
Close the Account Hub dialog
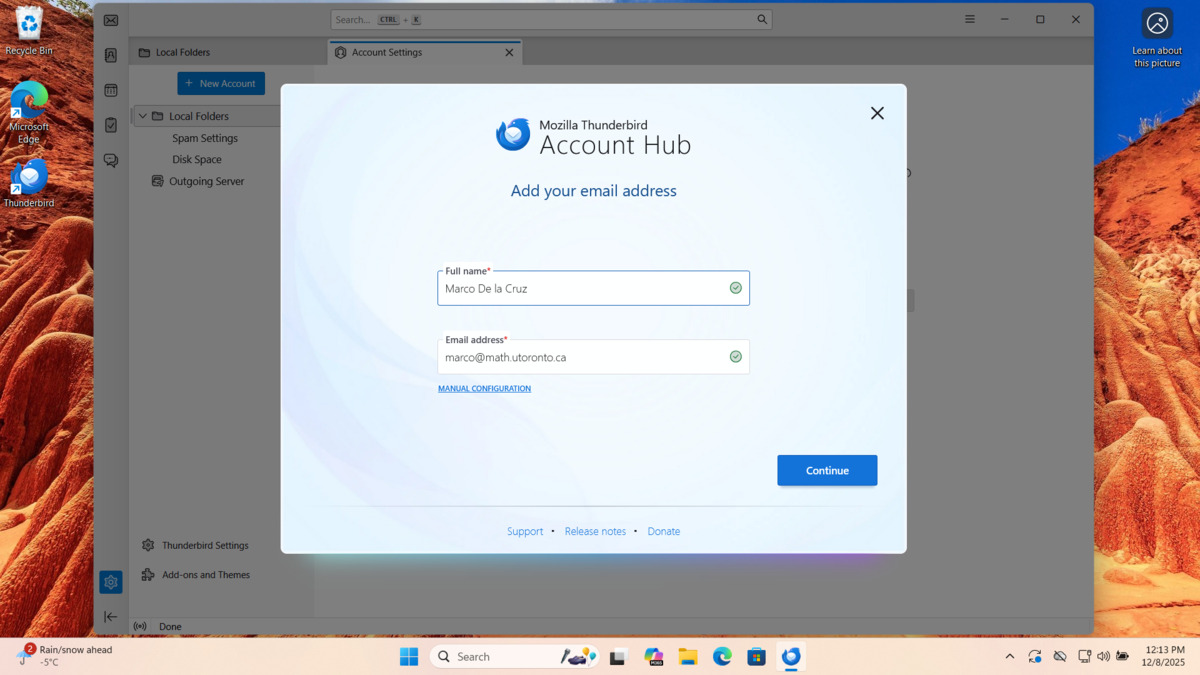click(877, 113)
